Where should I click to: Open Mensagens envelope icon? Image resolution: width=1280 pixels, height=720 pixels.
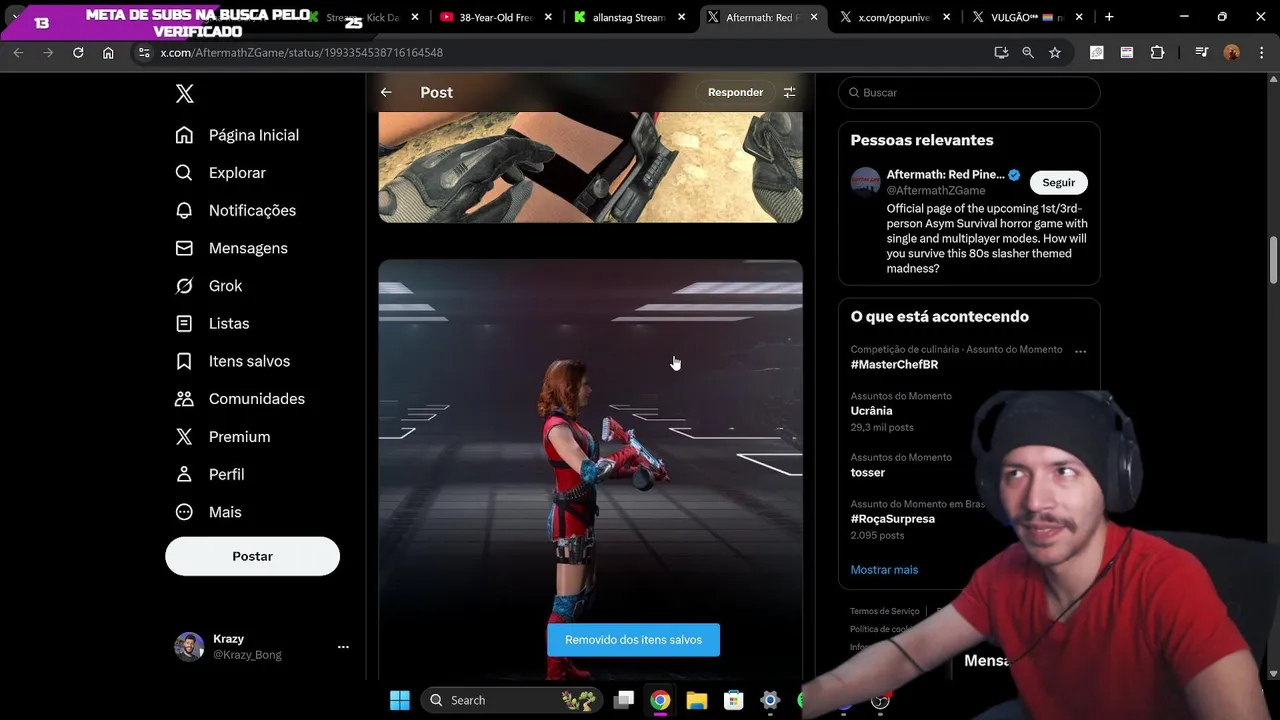(184, 248)
